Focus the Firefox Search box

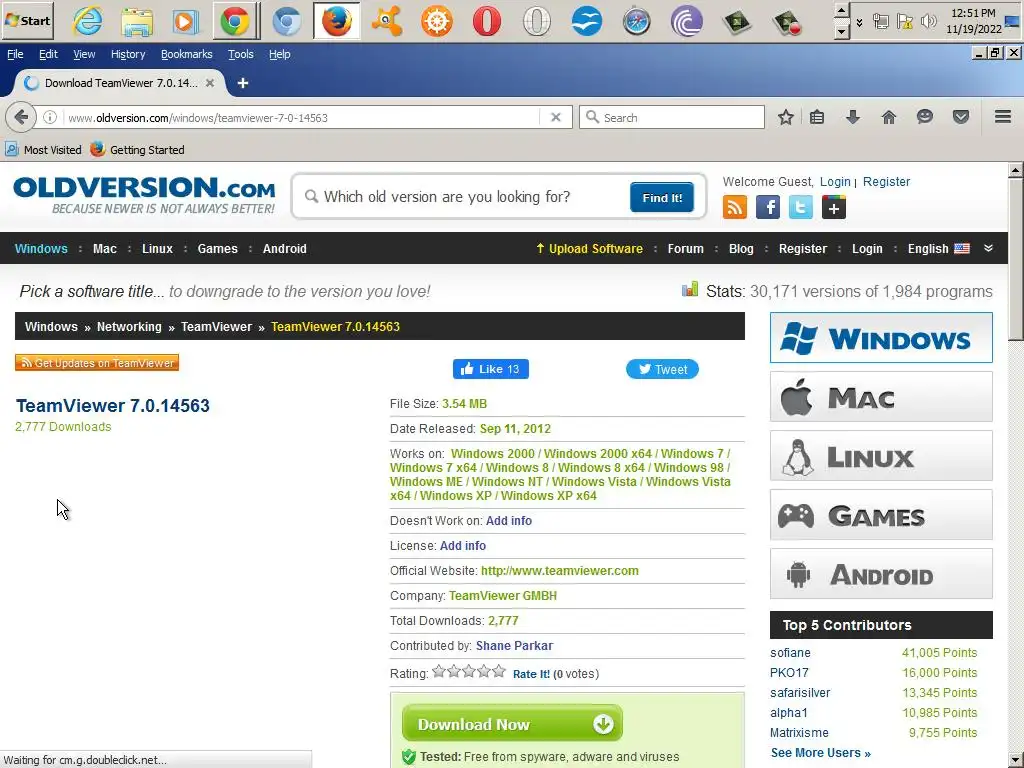click(671, 118)
